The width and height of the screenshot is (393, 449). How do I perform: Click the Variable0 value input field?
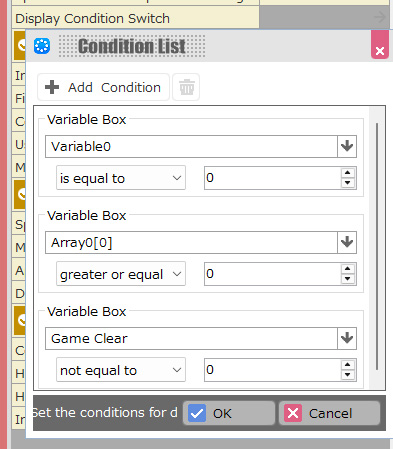click(273, 178)
